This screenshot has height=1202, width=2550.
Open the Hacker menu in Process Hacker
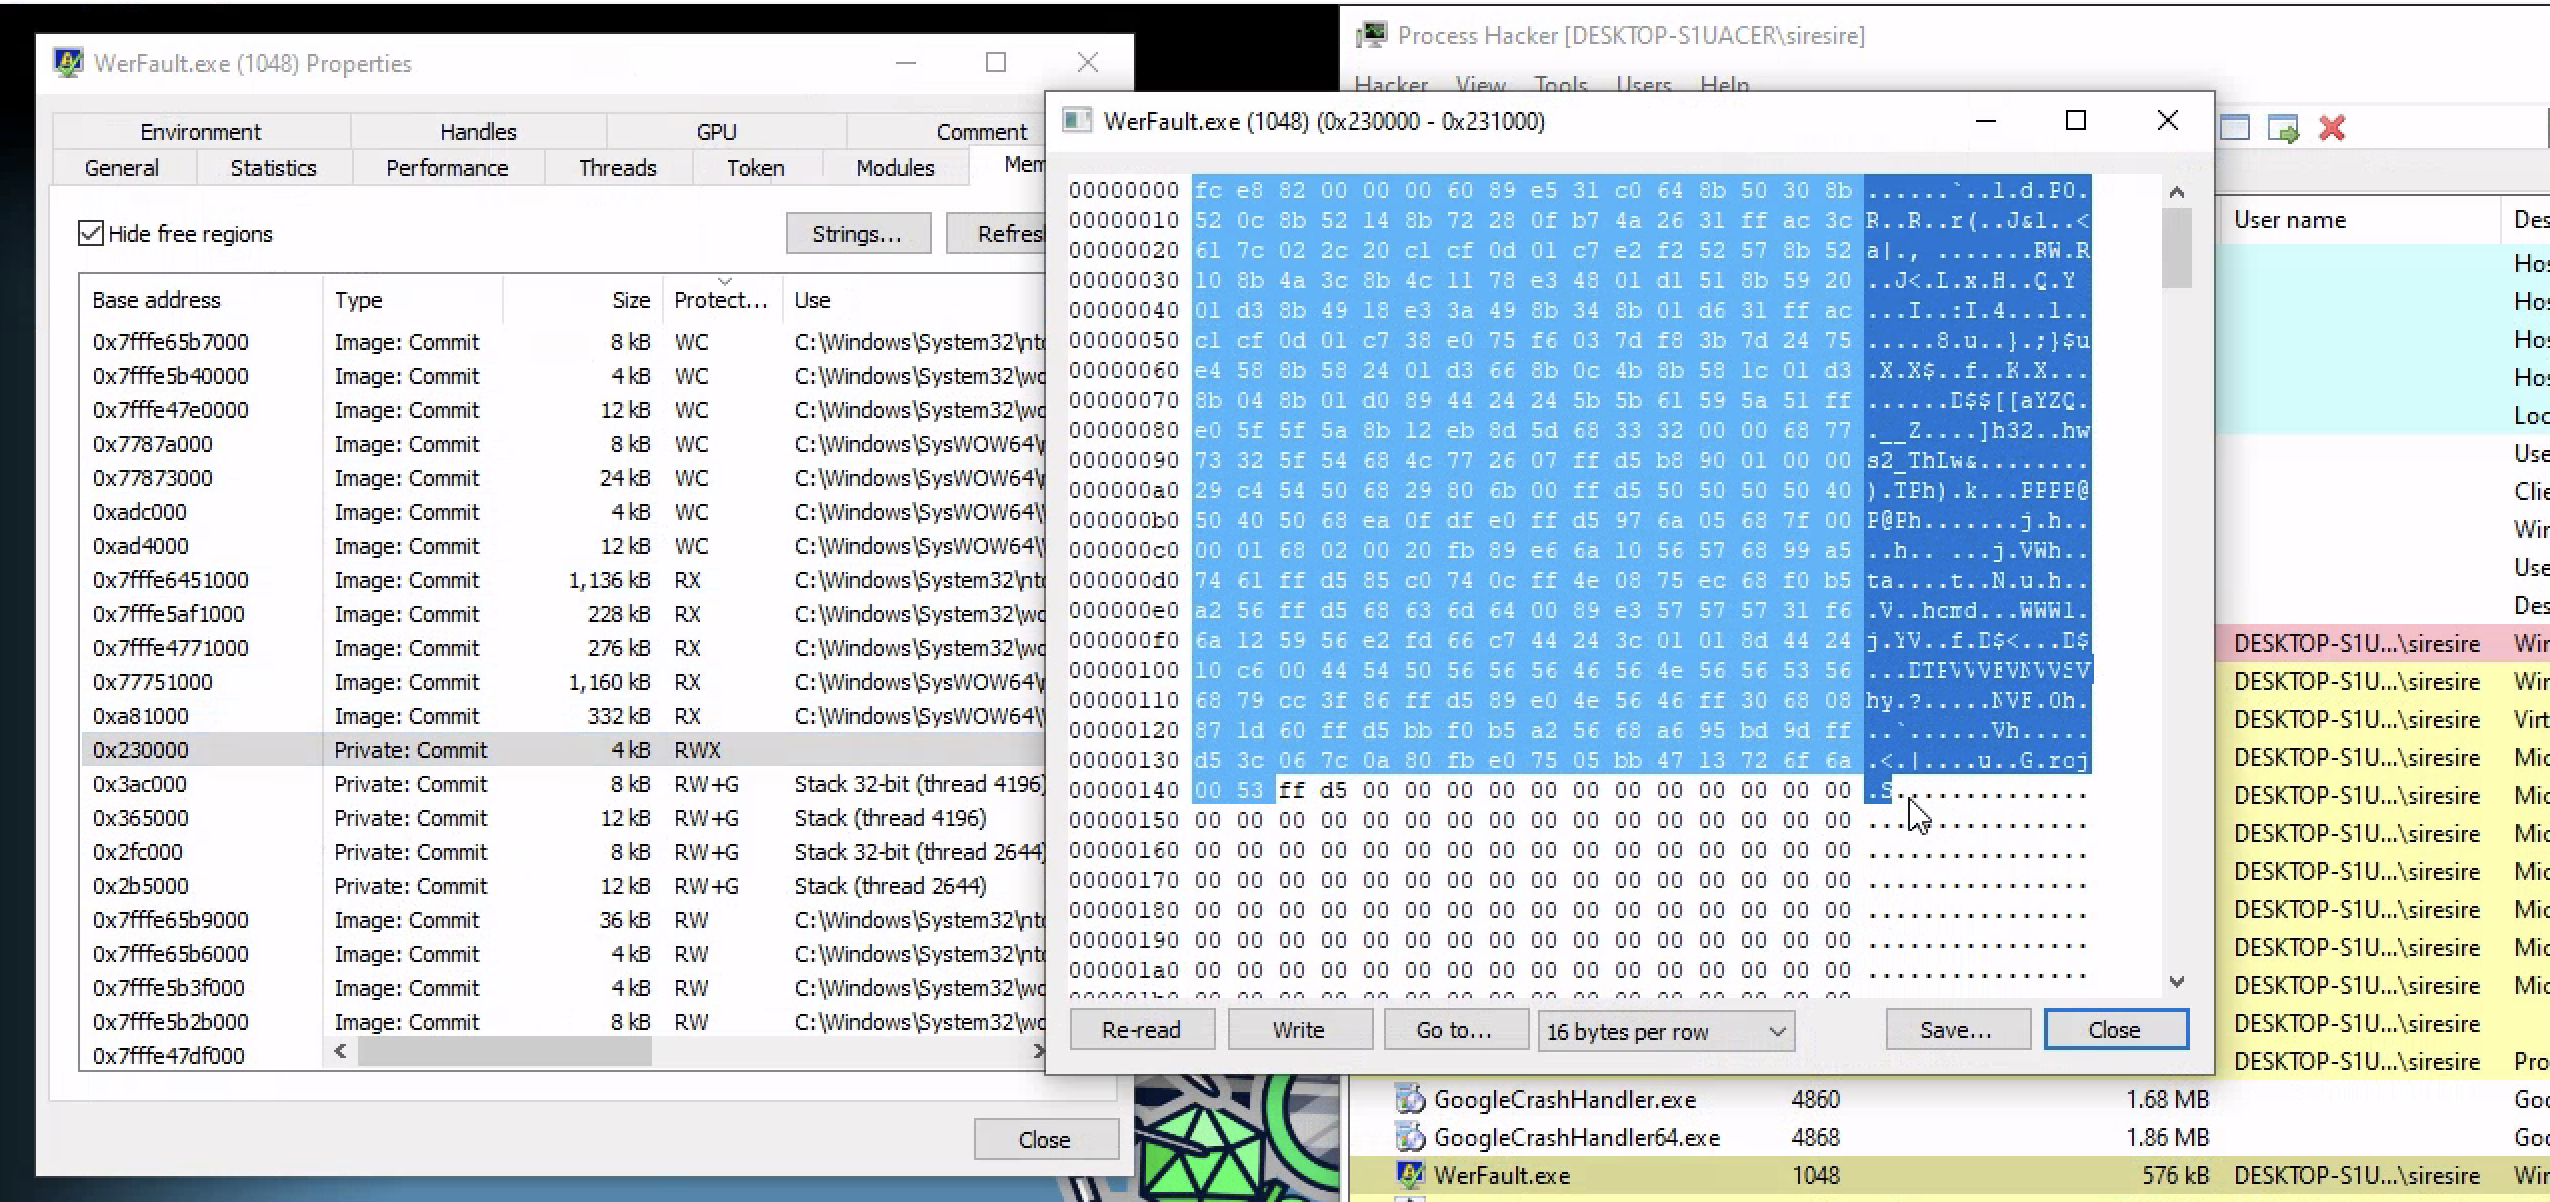[x=1391, y=85]
